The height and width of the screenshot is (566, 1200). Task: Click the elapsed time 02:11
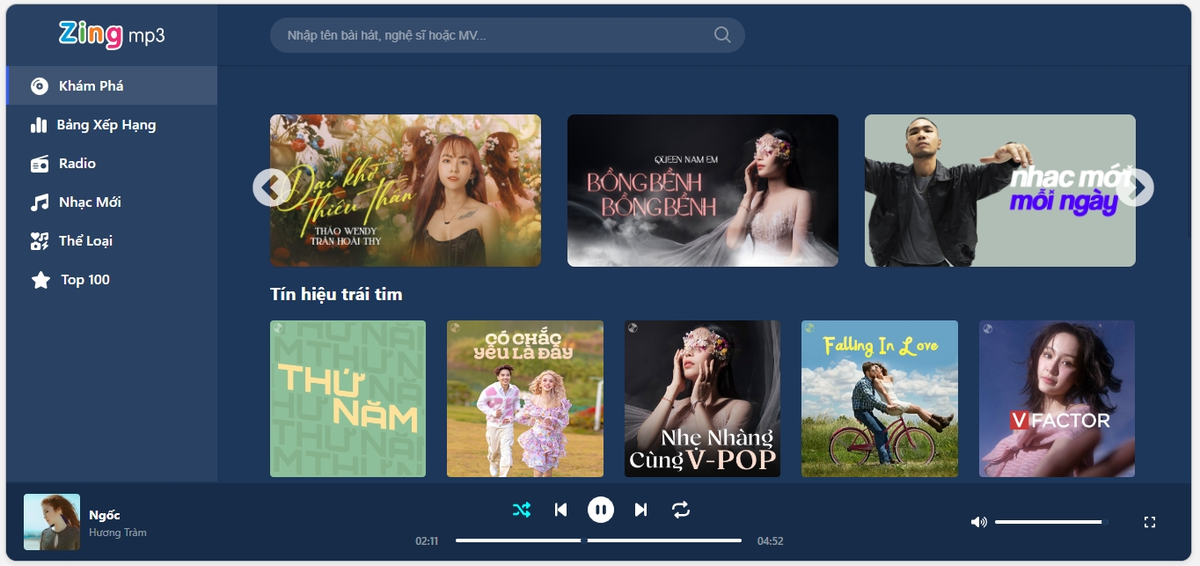(427, 541)
